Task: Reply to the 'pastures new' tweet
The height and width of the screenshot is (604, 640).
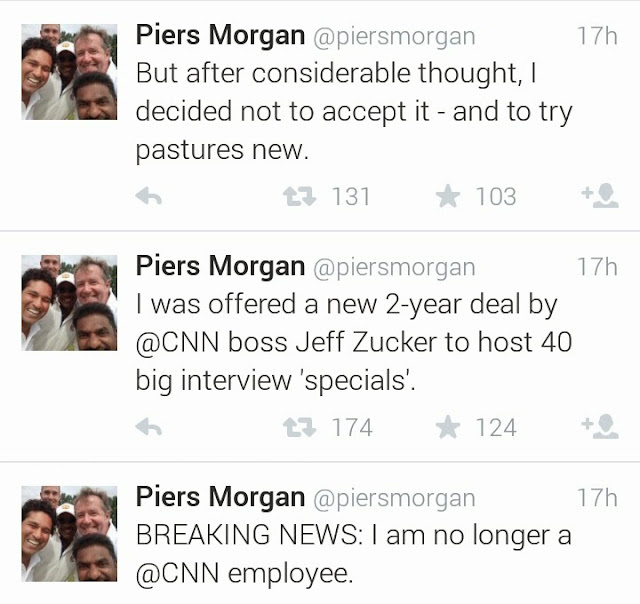Action: click(149, 197)
